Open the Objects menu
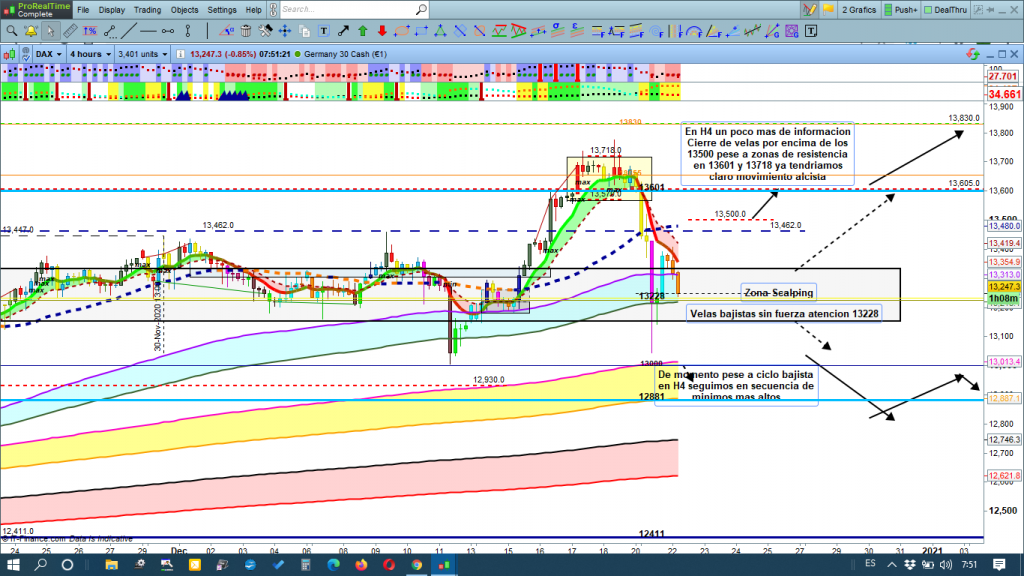1024x576 pixels. tap(184, 9)
